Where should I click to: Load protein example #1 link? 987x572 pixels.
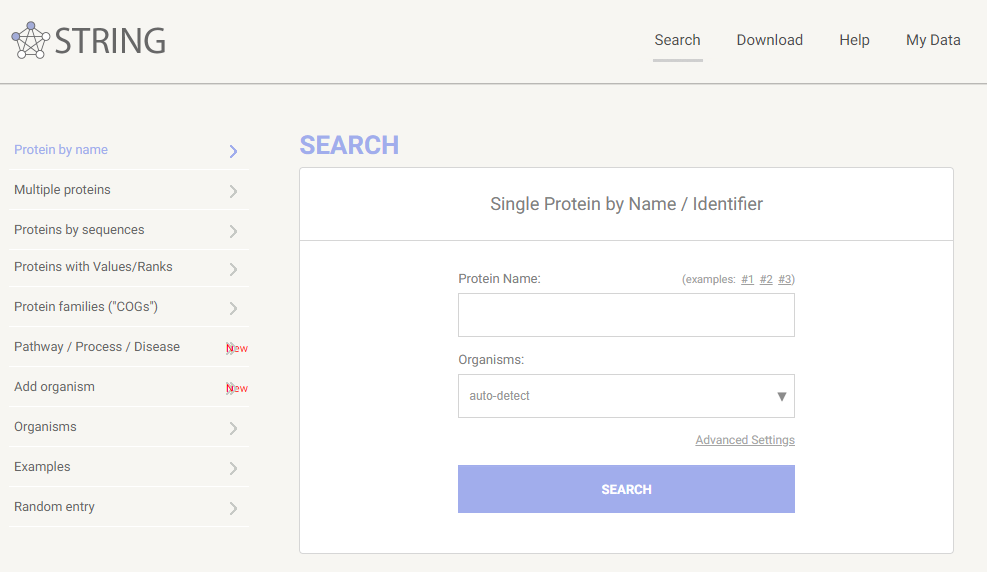[747, 279]
